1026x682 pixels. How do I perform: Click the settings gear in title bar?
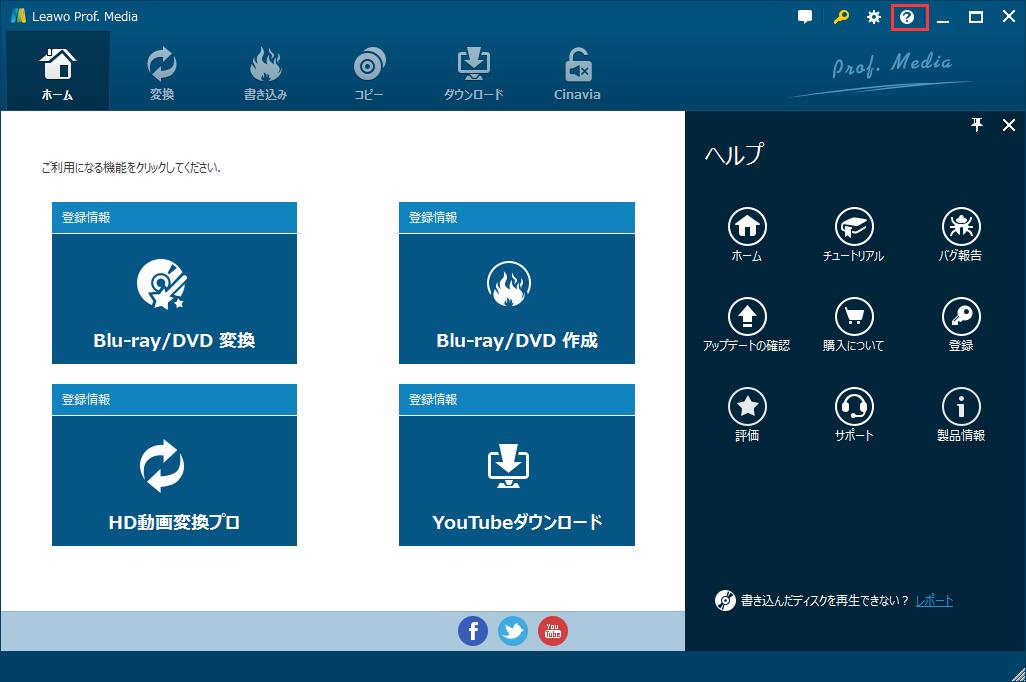874,17
